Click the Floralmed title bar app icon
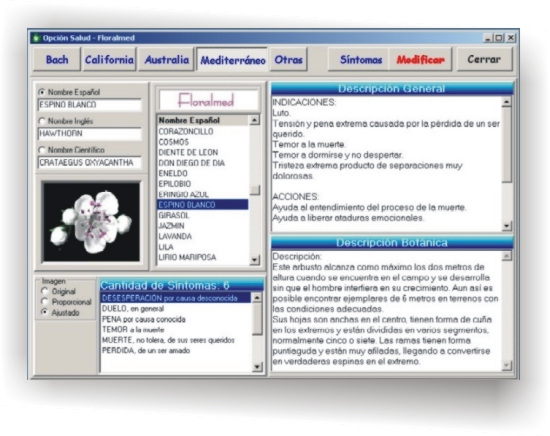The height and width of the screenshot is (436, 550). click(x=36, y=38)
